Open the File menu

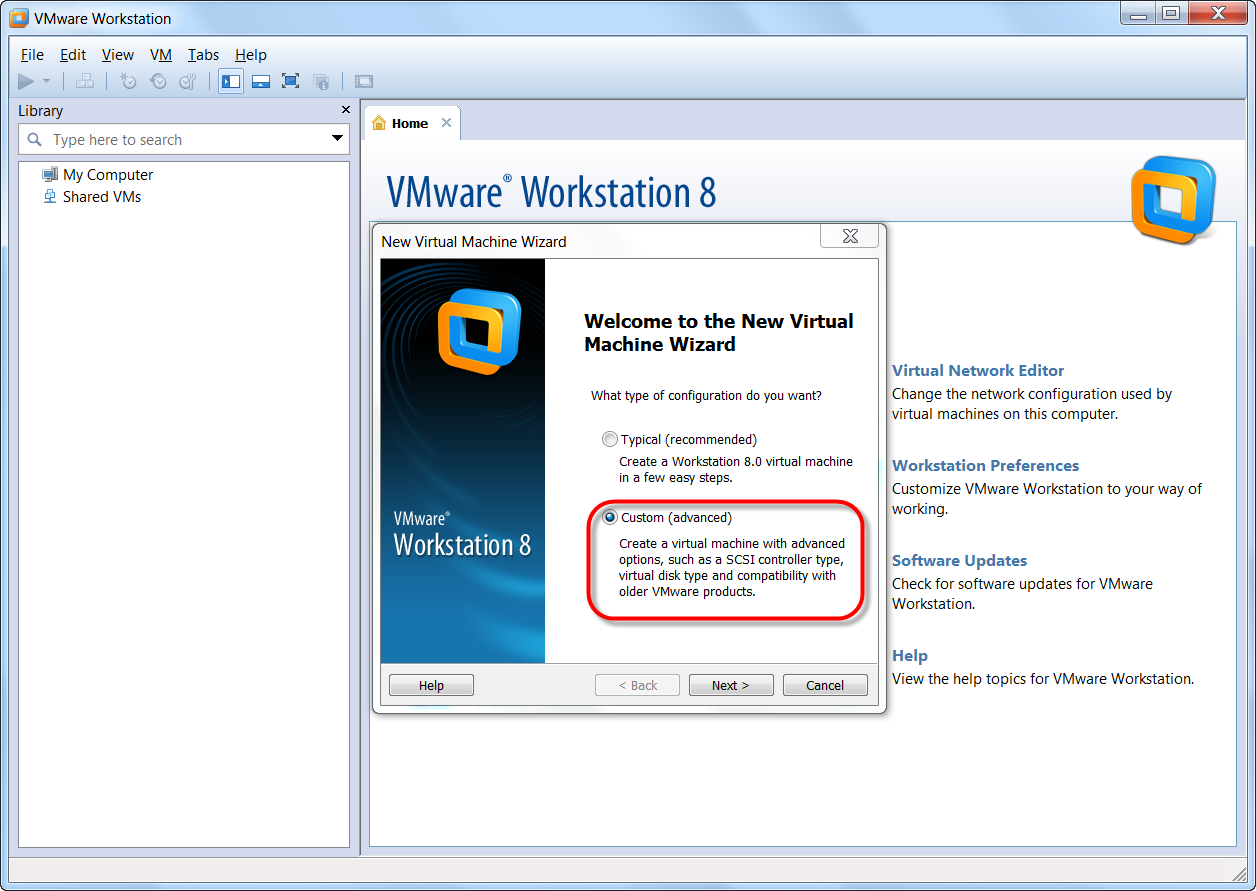(x=32, y=55)
